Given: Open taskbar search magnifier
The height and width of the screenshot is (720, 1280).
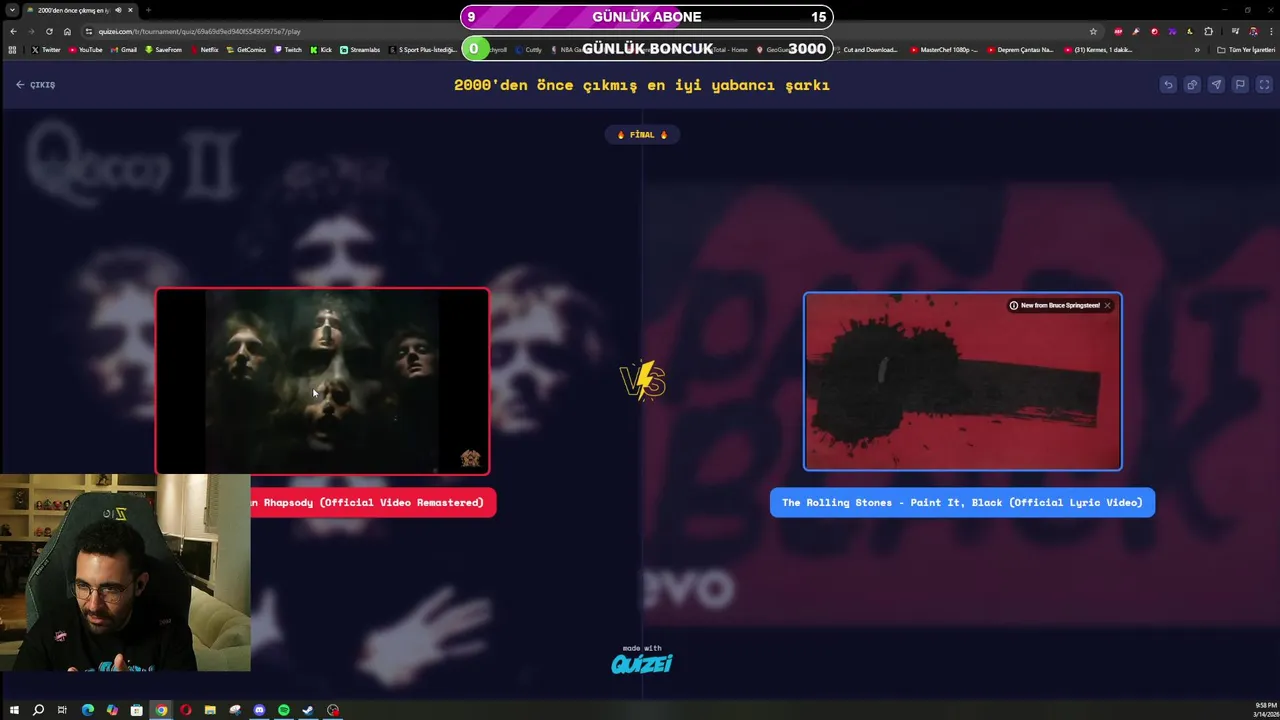Looking at the screenshot, I should [x=38, y=710].
